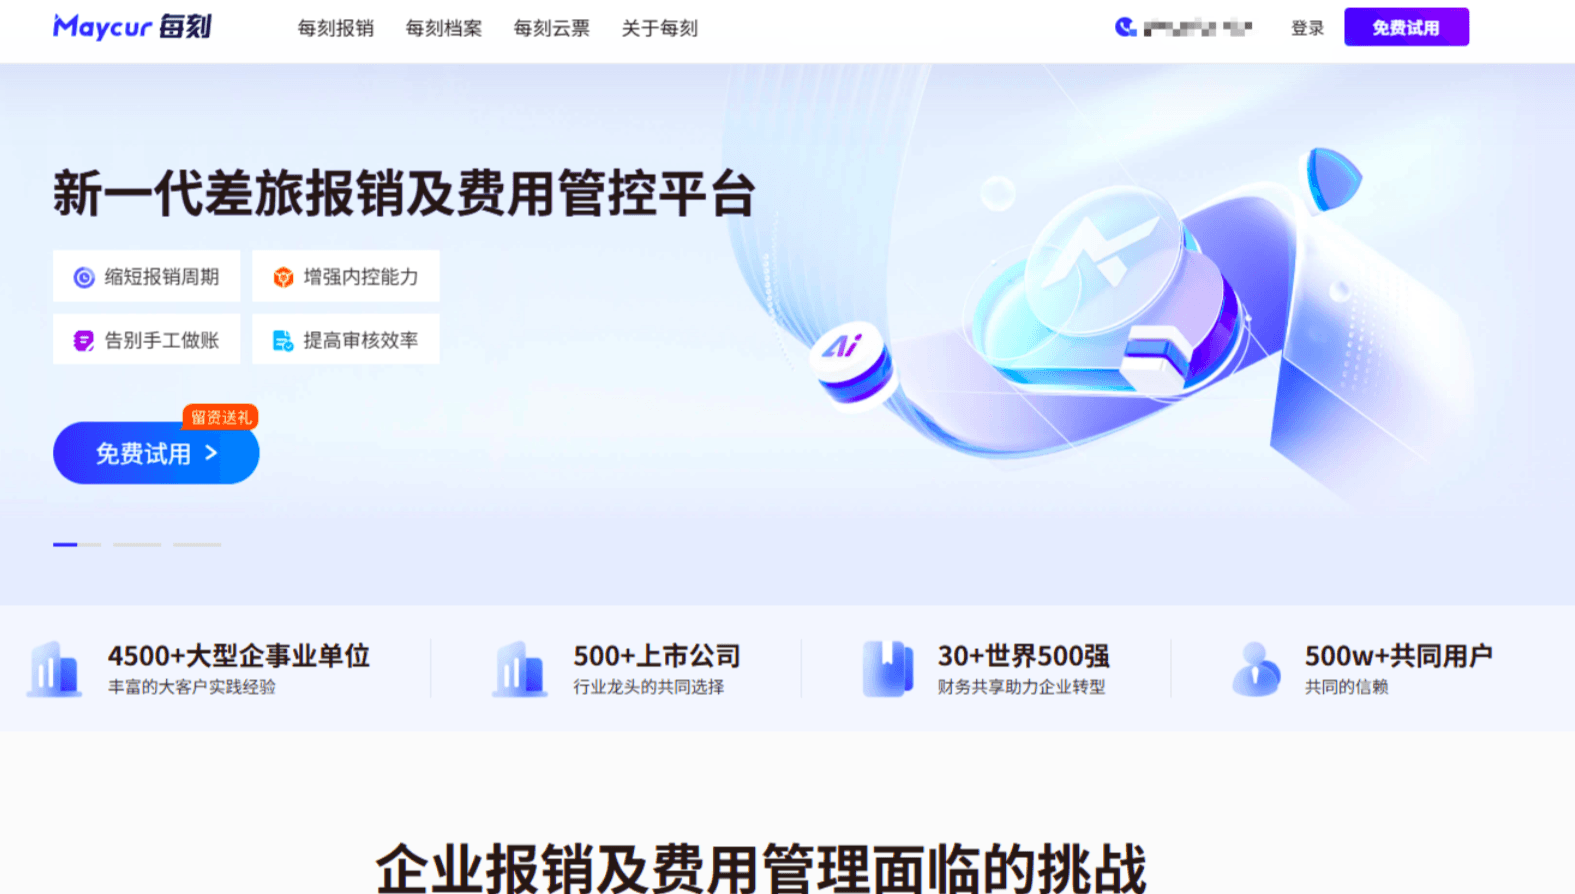The width and height of the screenshot is (1575, 894).
Task: Select the first carousel indicator
Action: [77, 544]
